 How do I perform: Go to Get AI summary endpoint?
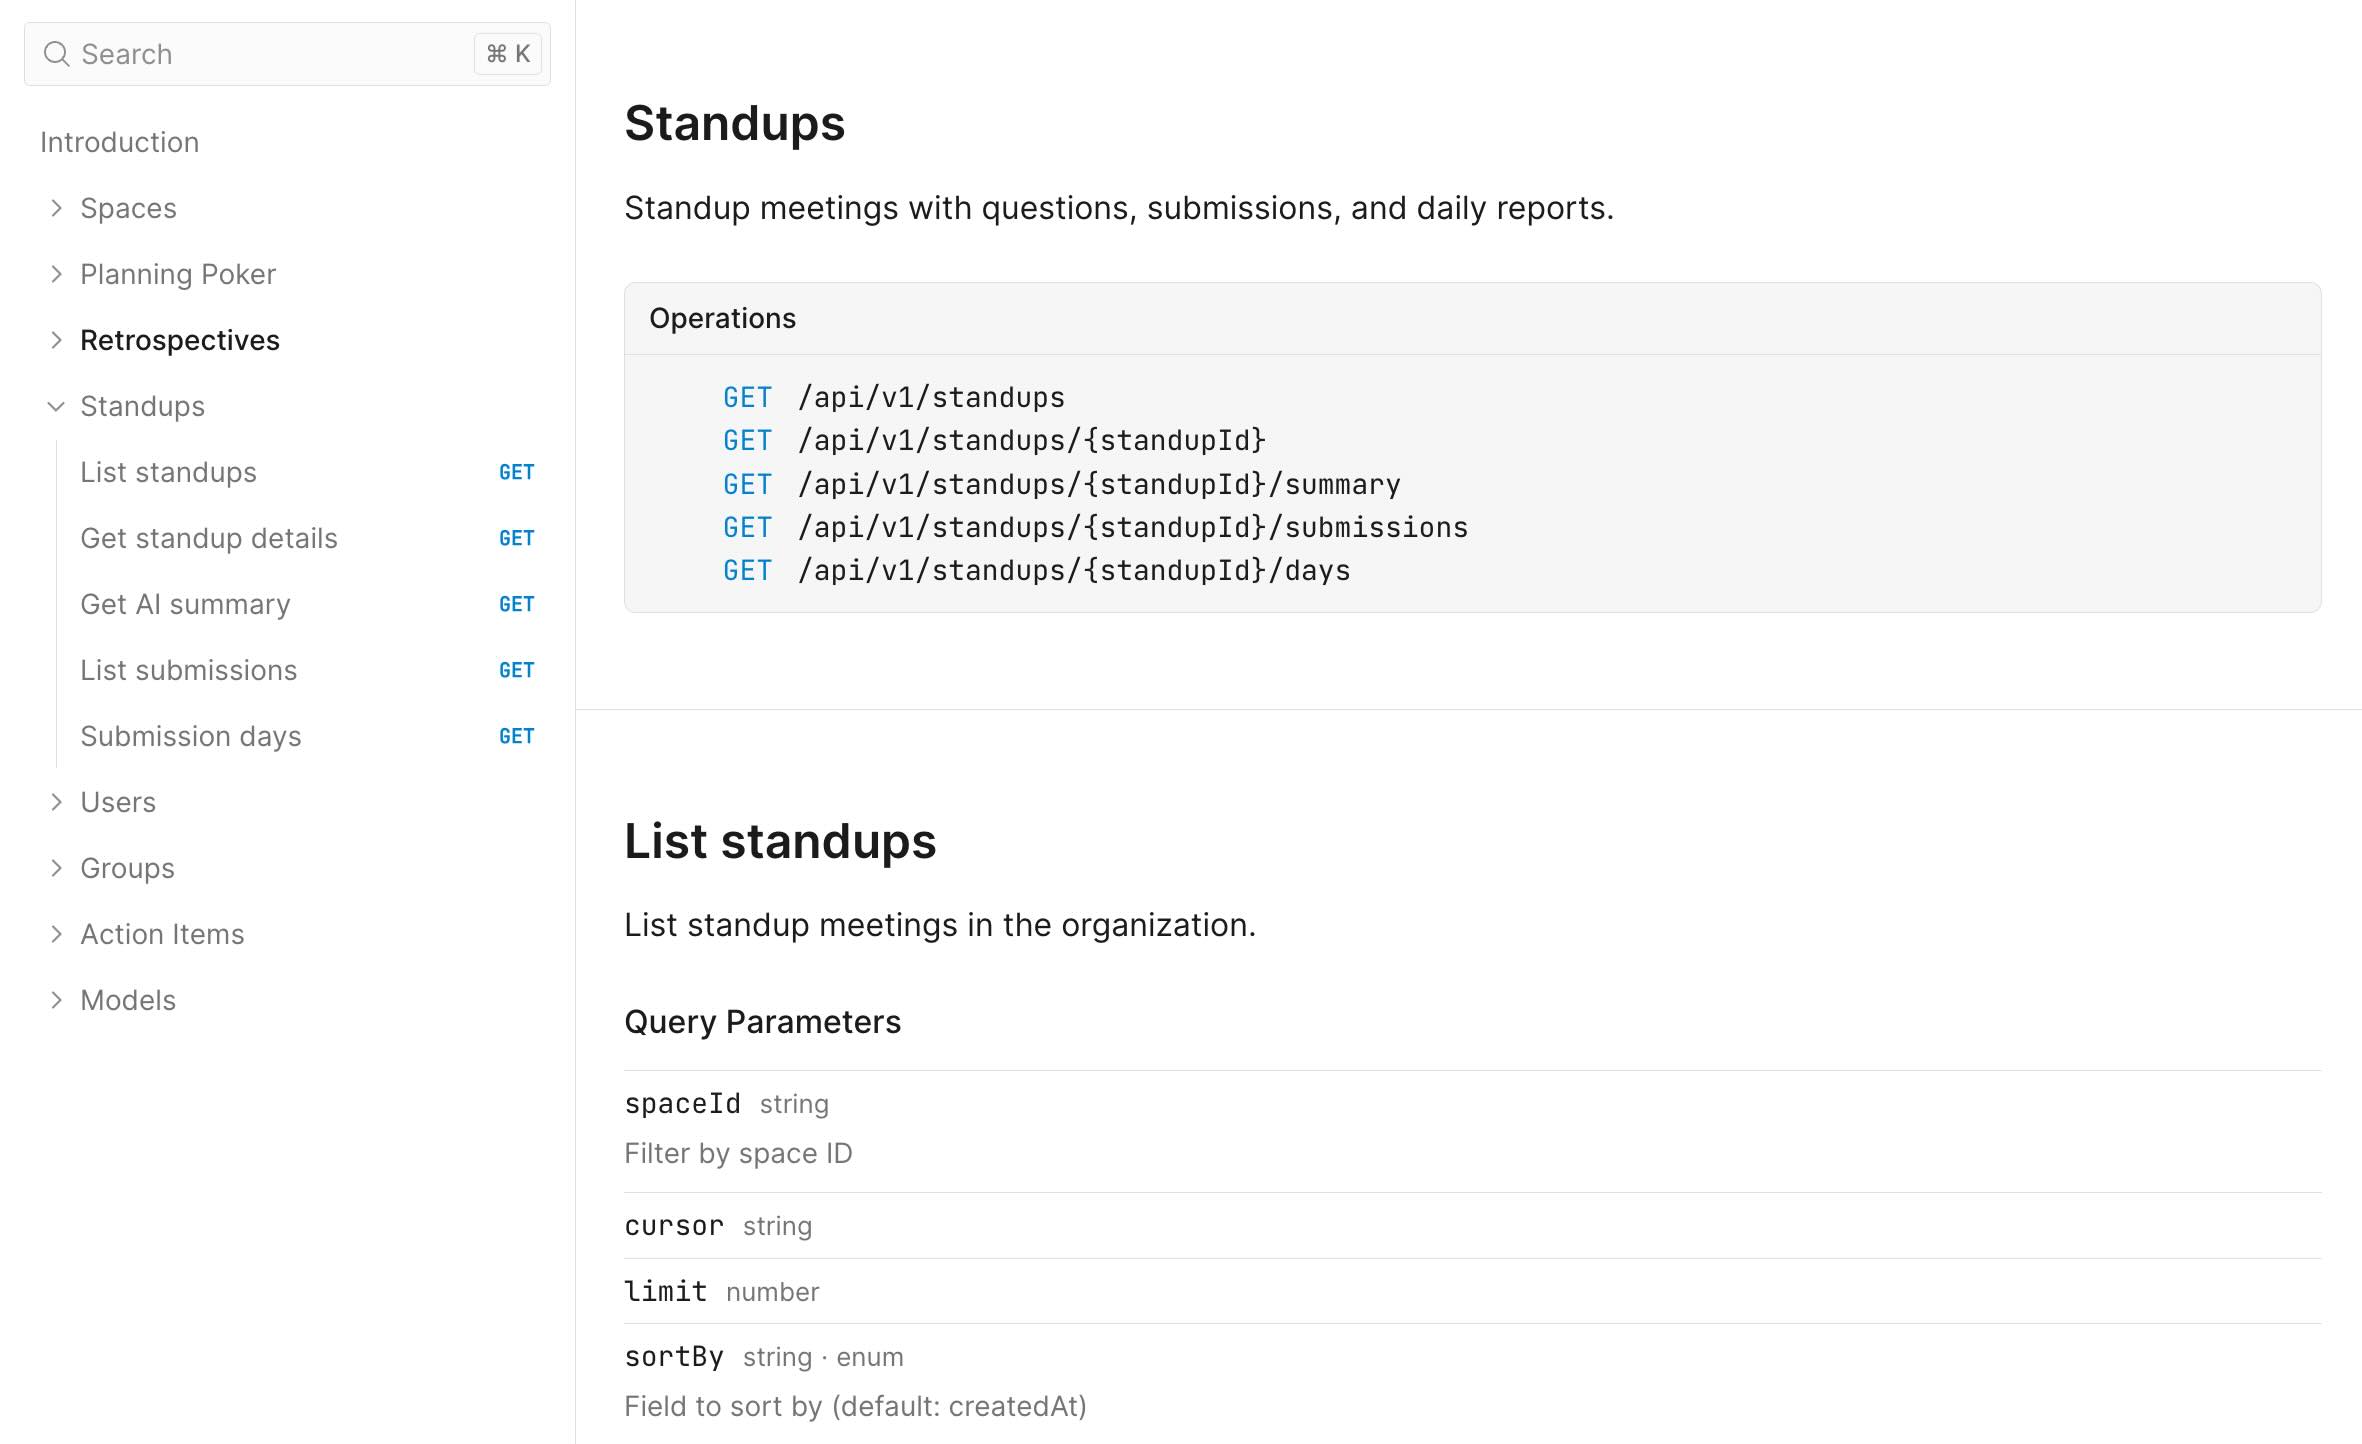tap(185, 604)
